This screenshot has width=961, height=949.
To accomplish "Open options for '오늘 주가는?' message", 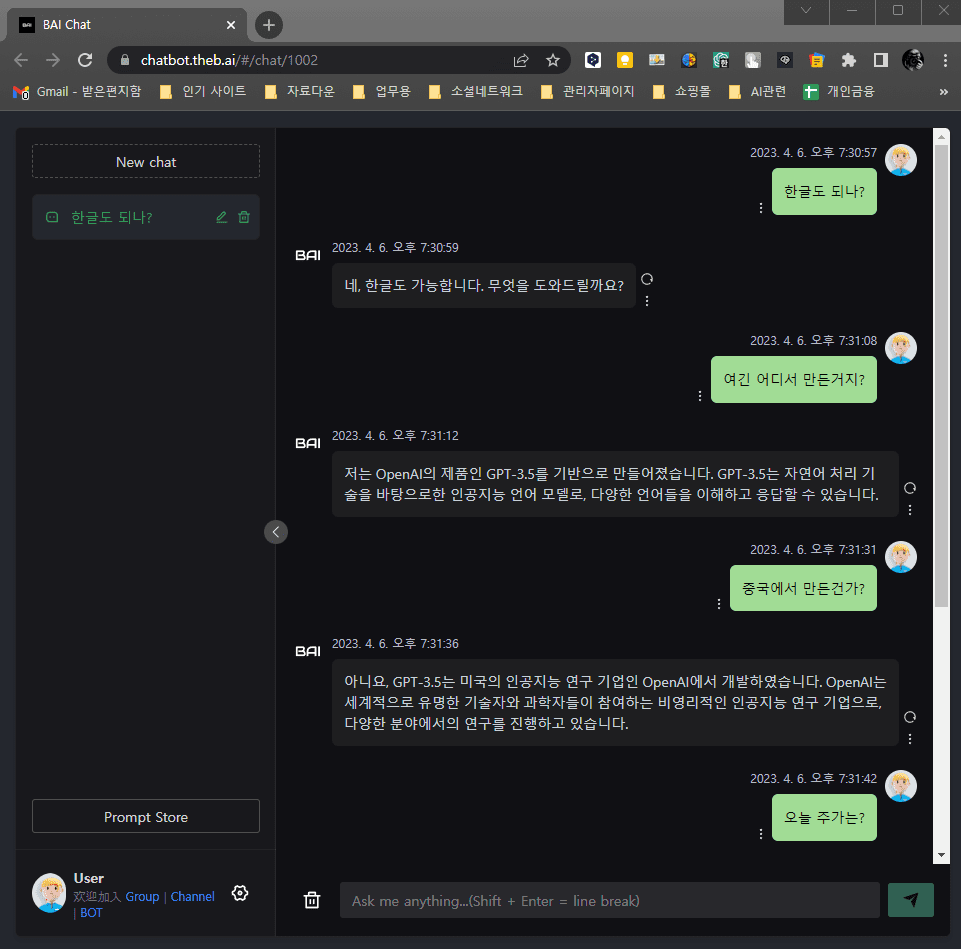I will point(761,834).
